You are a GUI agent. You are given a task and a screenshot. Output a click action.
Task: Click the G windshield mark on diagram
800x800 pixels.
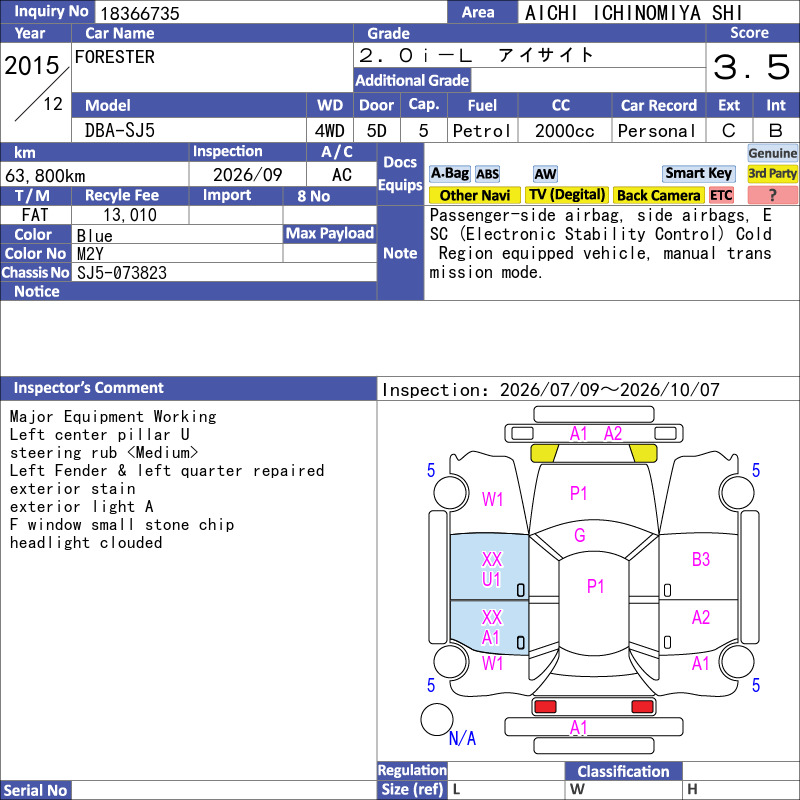pyautogui.click(x=580, y=535)
